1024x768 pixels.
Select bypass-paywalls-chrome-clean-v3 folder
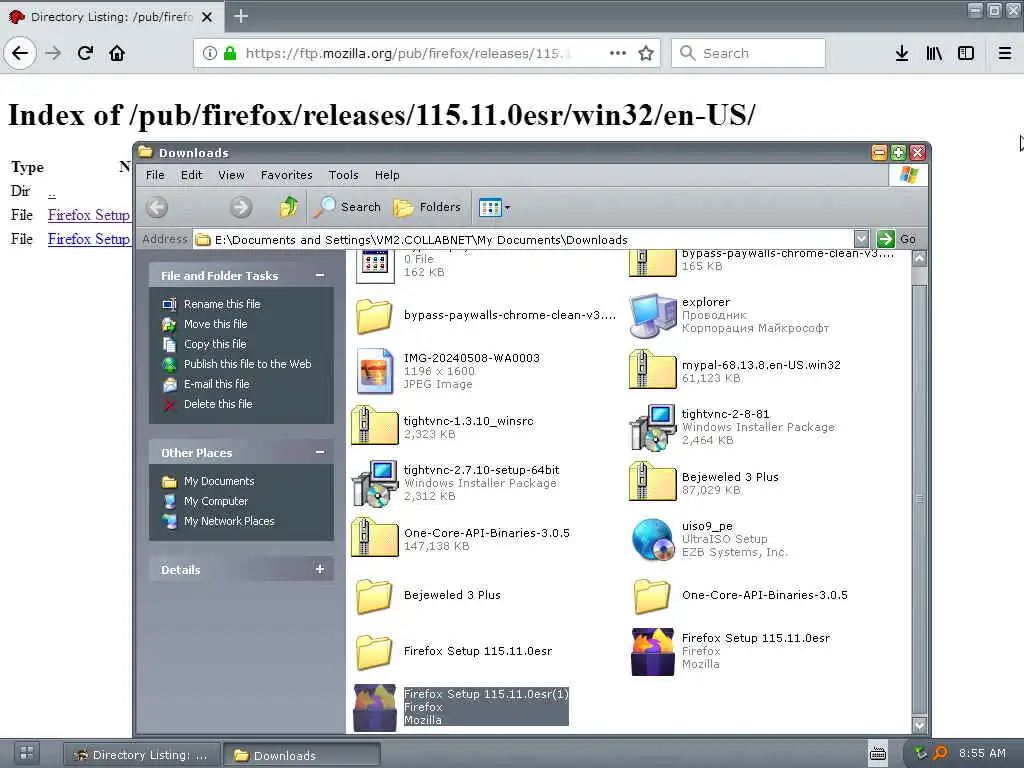pyautogui.click(x=486, y=315)
